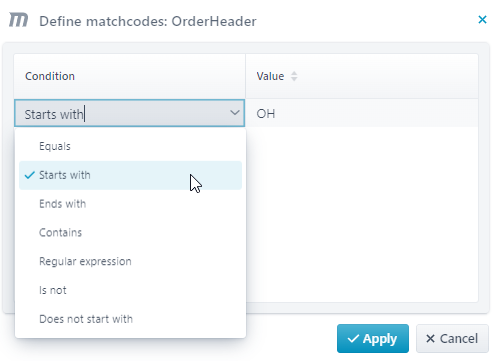Choose Regular expression from the list
497x361 pixels.
point(130,261)
